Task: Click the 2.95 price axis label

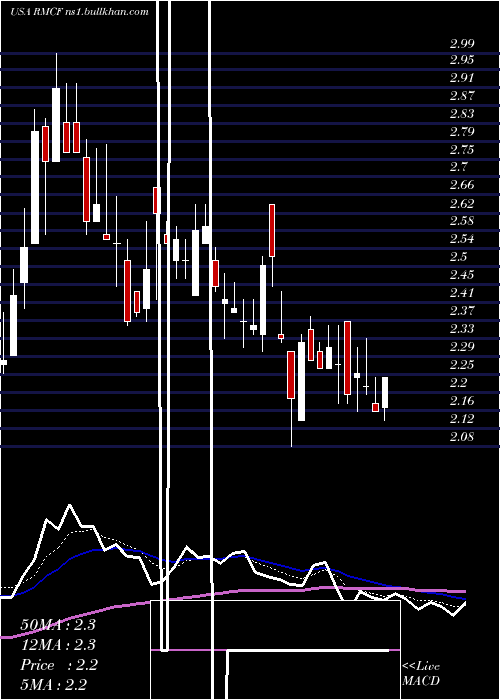Action: coord(462,60)
